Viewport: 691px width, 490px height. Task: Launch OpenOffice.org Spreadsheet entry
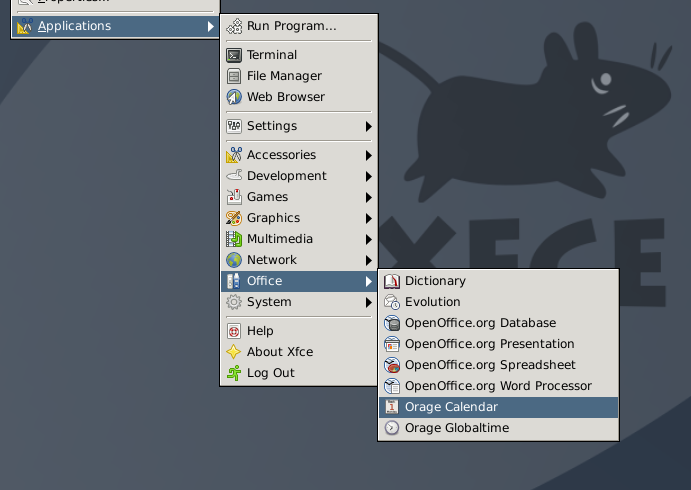pos(498,365)
